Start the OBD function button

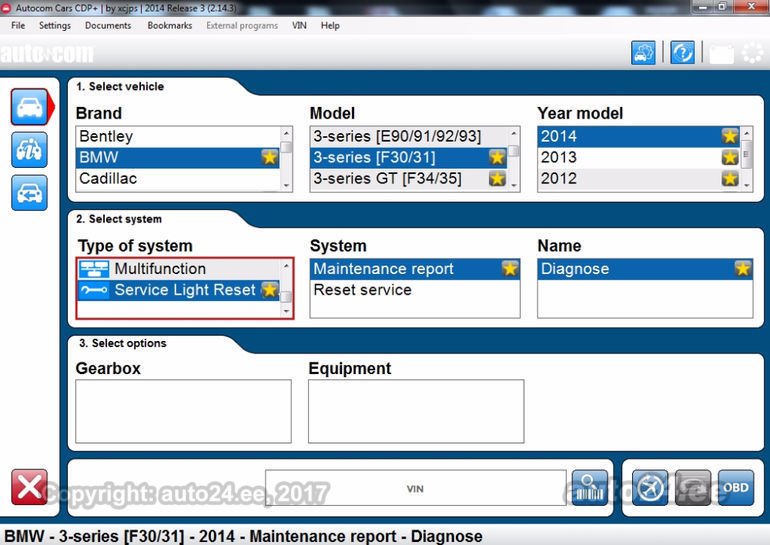point(736,488)
